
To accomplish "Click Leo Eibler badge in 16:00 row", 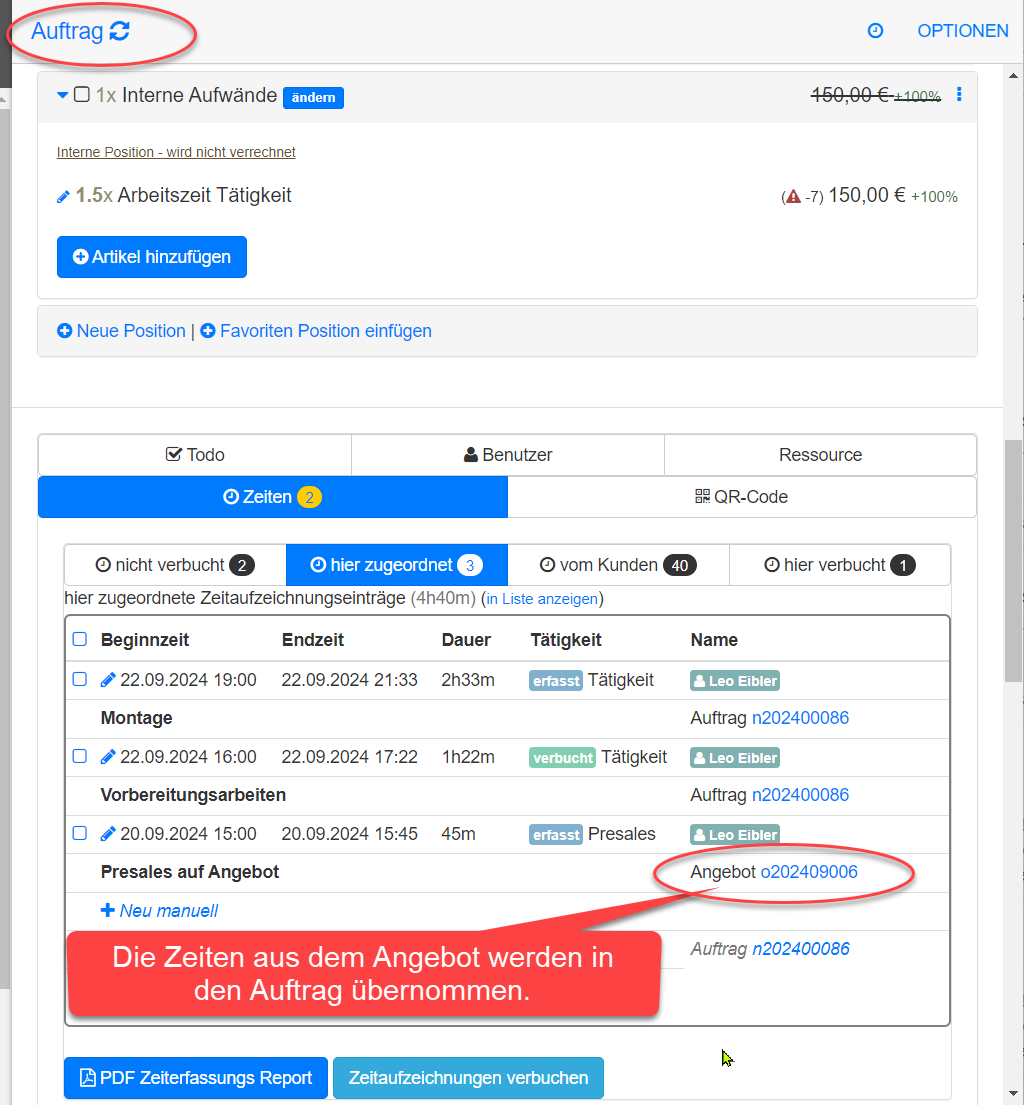I will 735,758.
